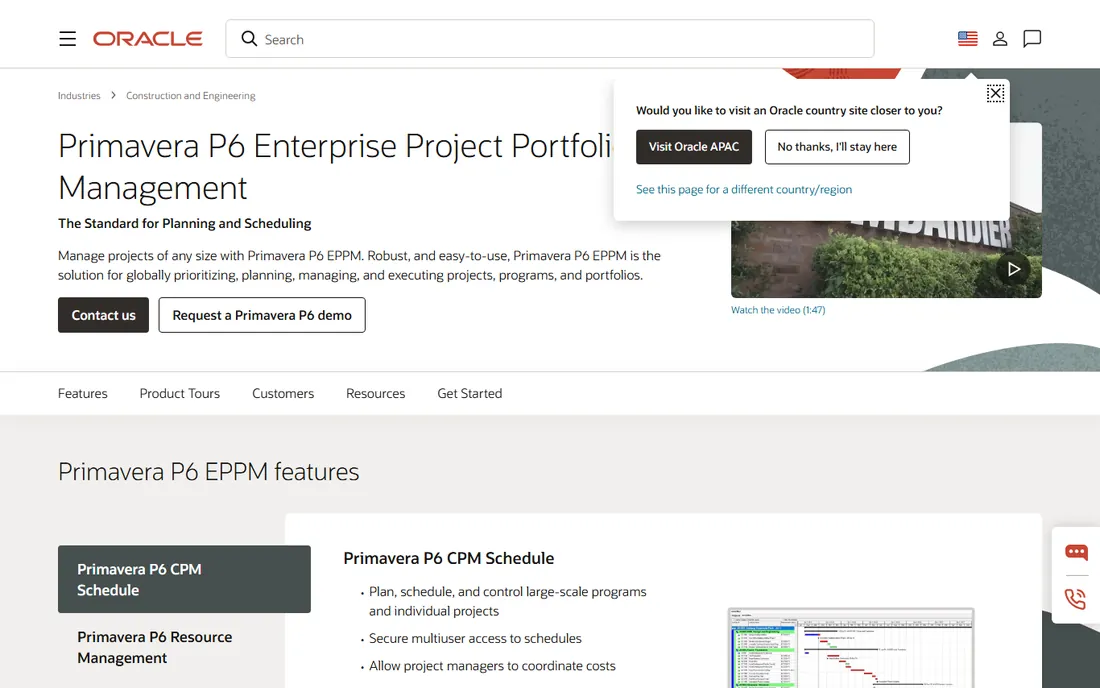Open the US flag country selector
The image size is (1100, 688).
click(967, 39)
